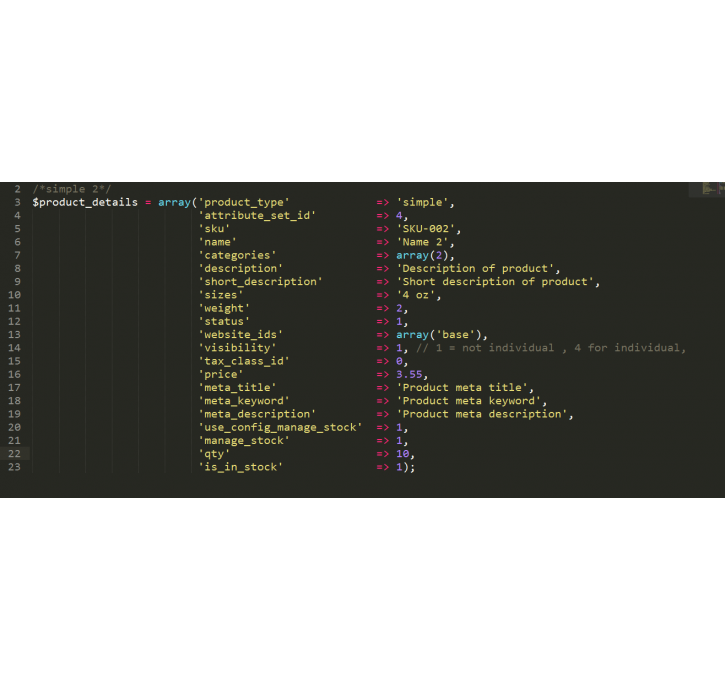Click the 'SKU-002' string value
The image size is (725, 680).
pos(425,229)
